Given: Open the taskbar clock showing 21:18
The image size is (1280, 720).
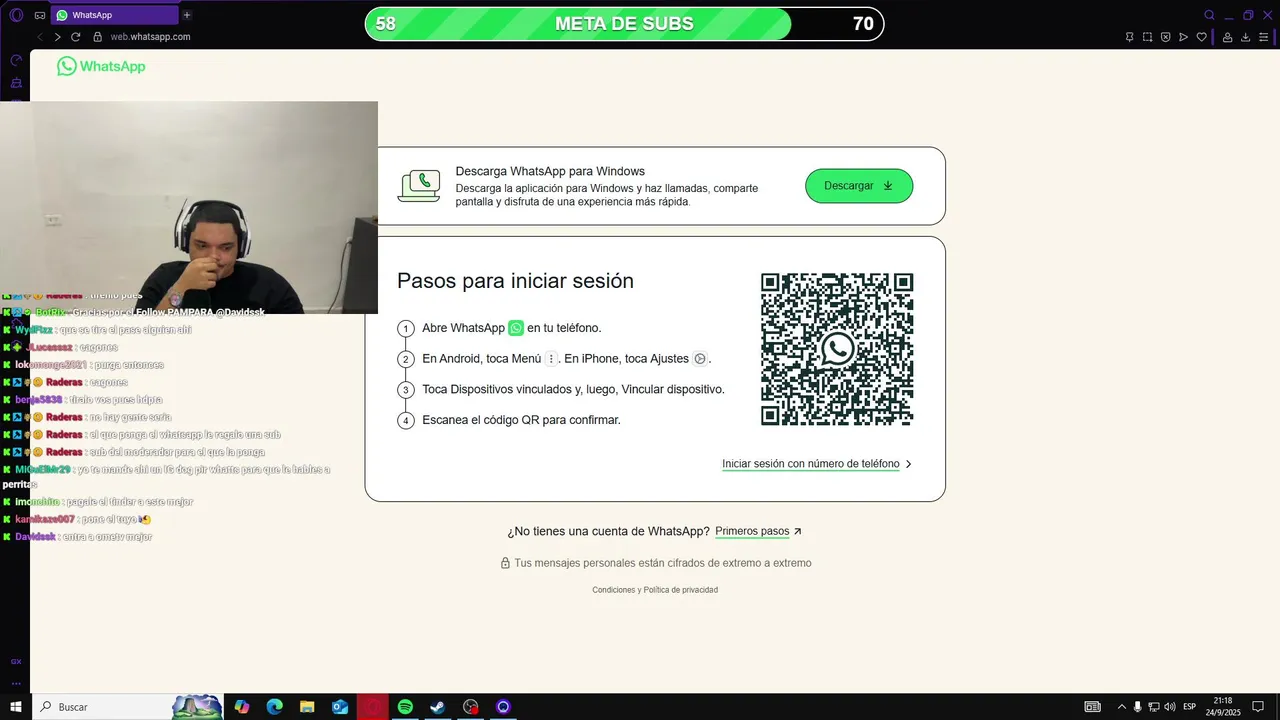Looking at the screenshot, I should [x=1223, y=707].
